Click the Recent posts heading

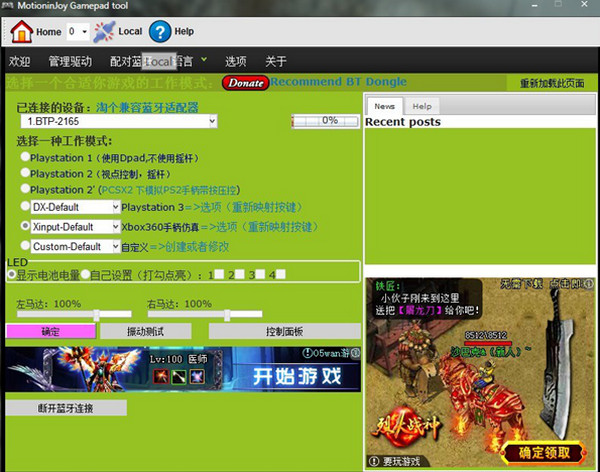tap(403, 122)
